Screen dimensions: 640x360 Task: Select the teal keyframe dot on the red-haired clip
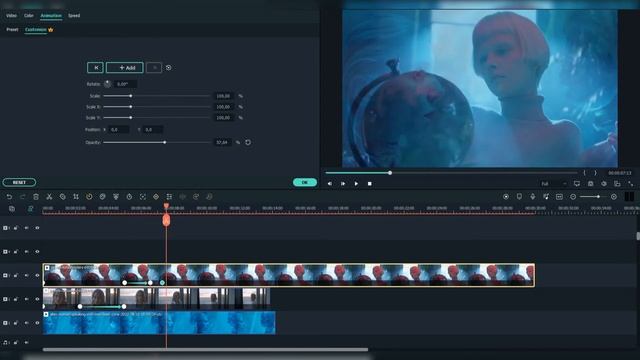[162, 282]
